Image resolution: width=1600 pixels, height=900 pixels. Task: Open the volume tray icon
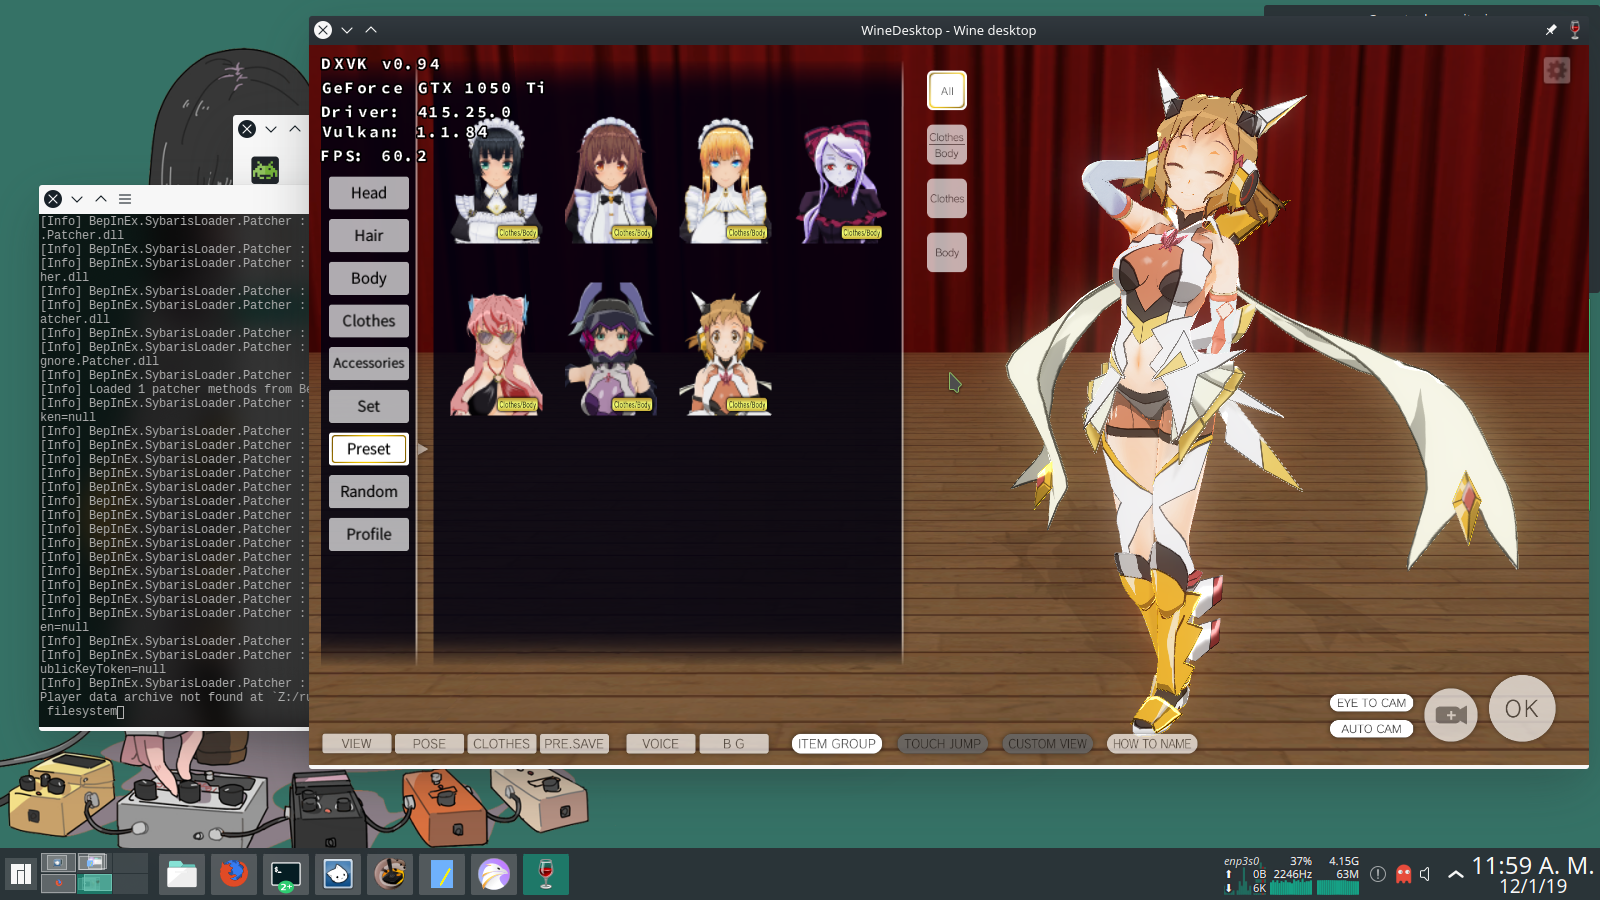pyautogui.click(x=1426, y=874)
